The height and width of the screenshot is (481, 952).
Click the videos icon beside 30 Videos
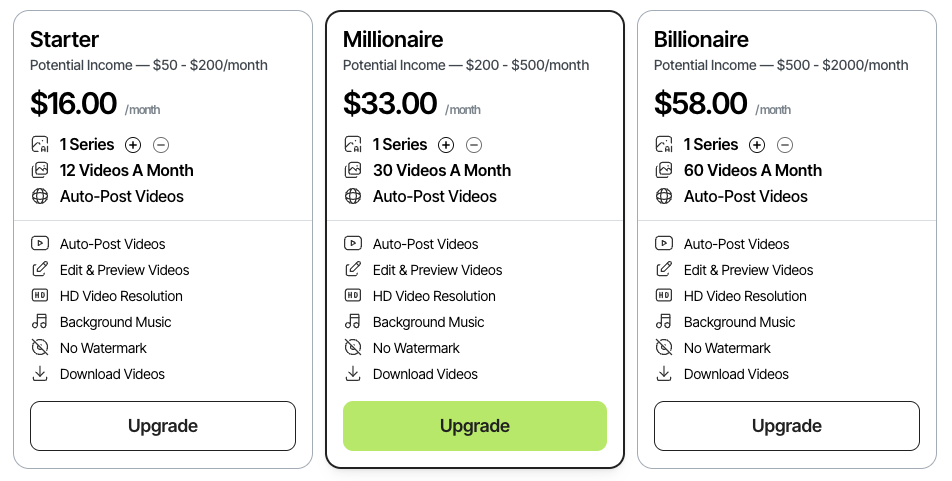[x=353, y=171]
